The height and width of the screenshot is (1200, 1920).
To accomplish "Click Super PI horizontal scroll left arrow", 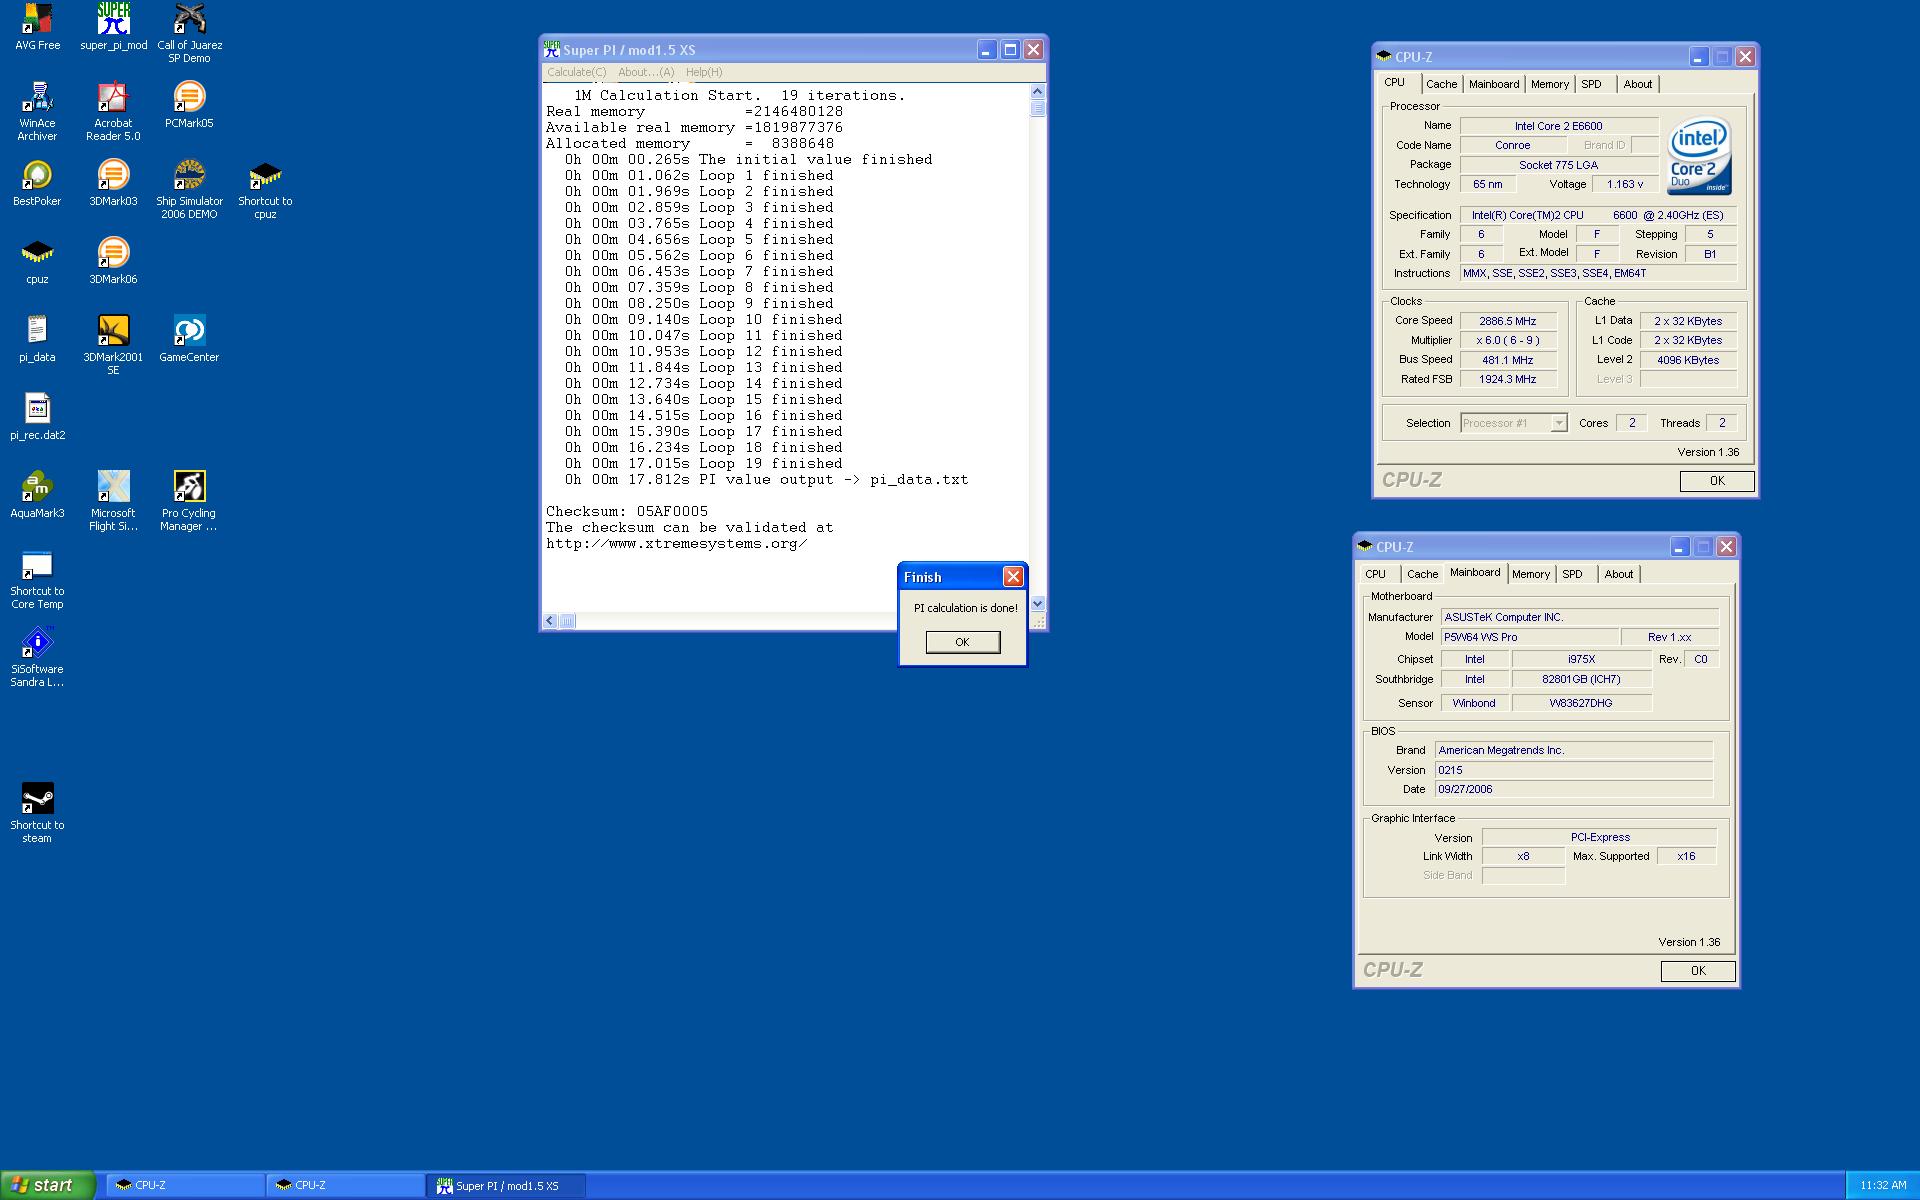I will click(550, 621).
